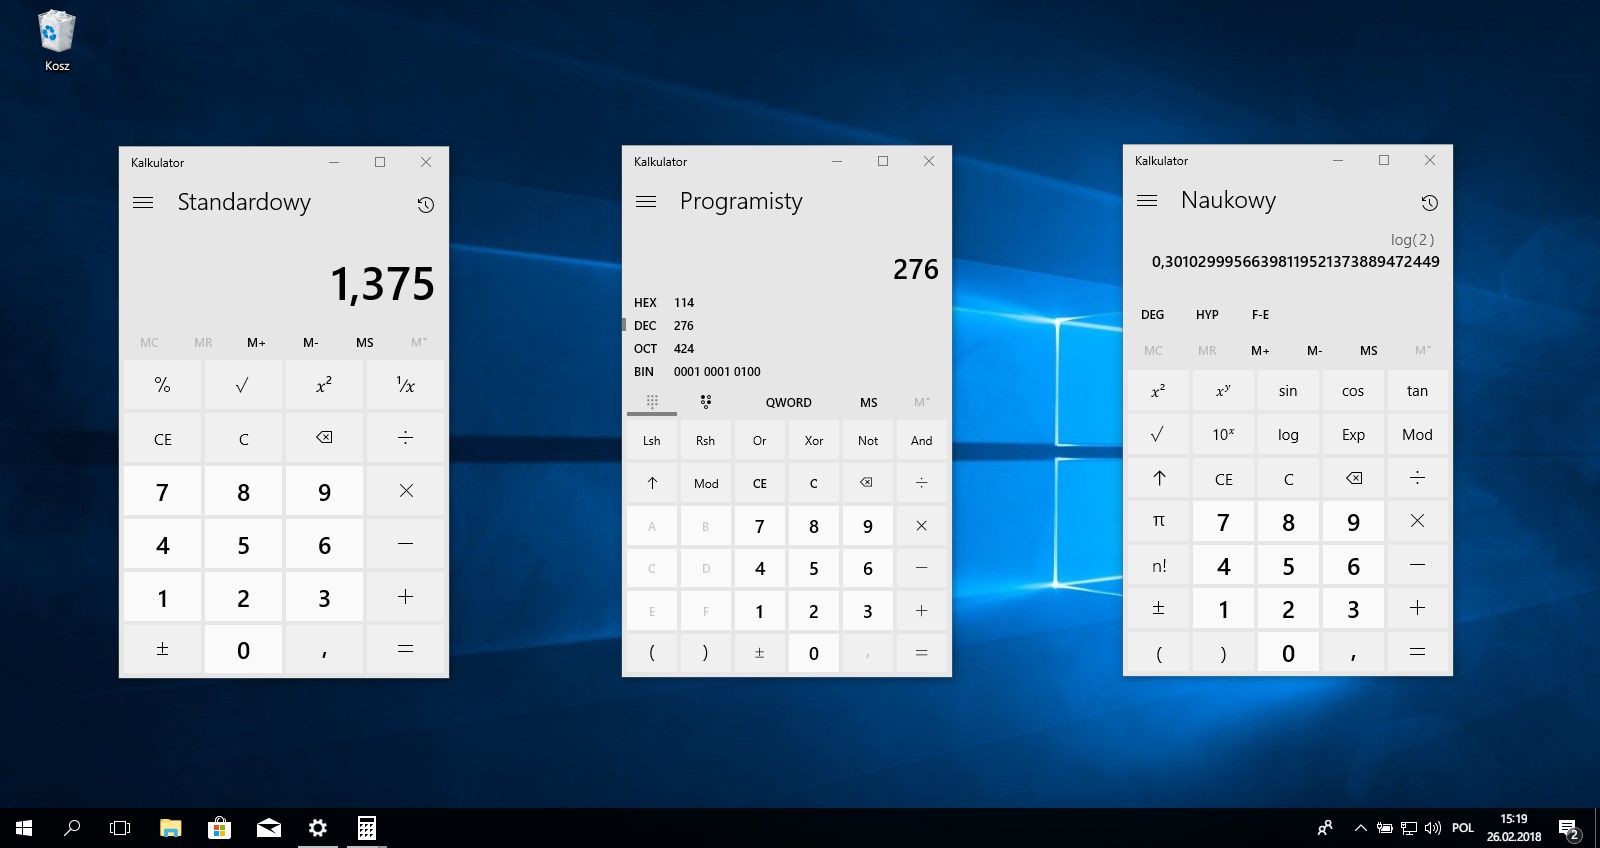Click the sin button in the Naukowy calculator
1600x848 pixels.
1288,391
